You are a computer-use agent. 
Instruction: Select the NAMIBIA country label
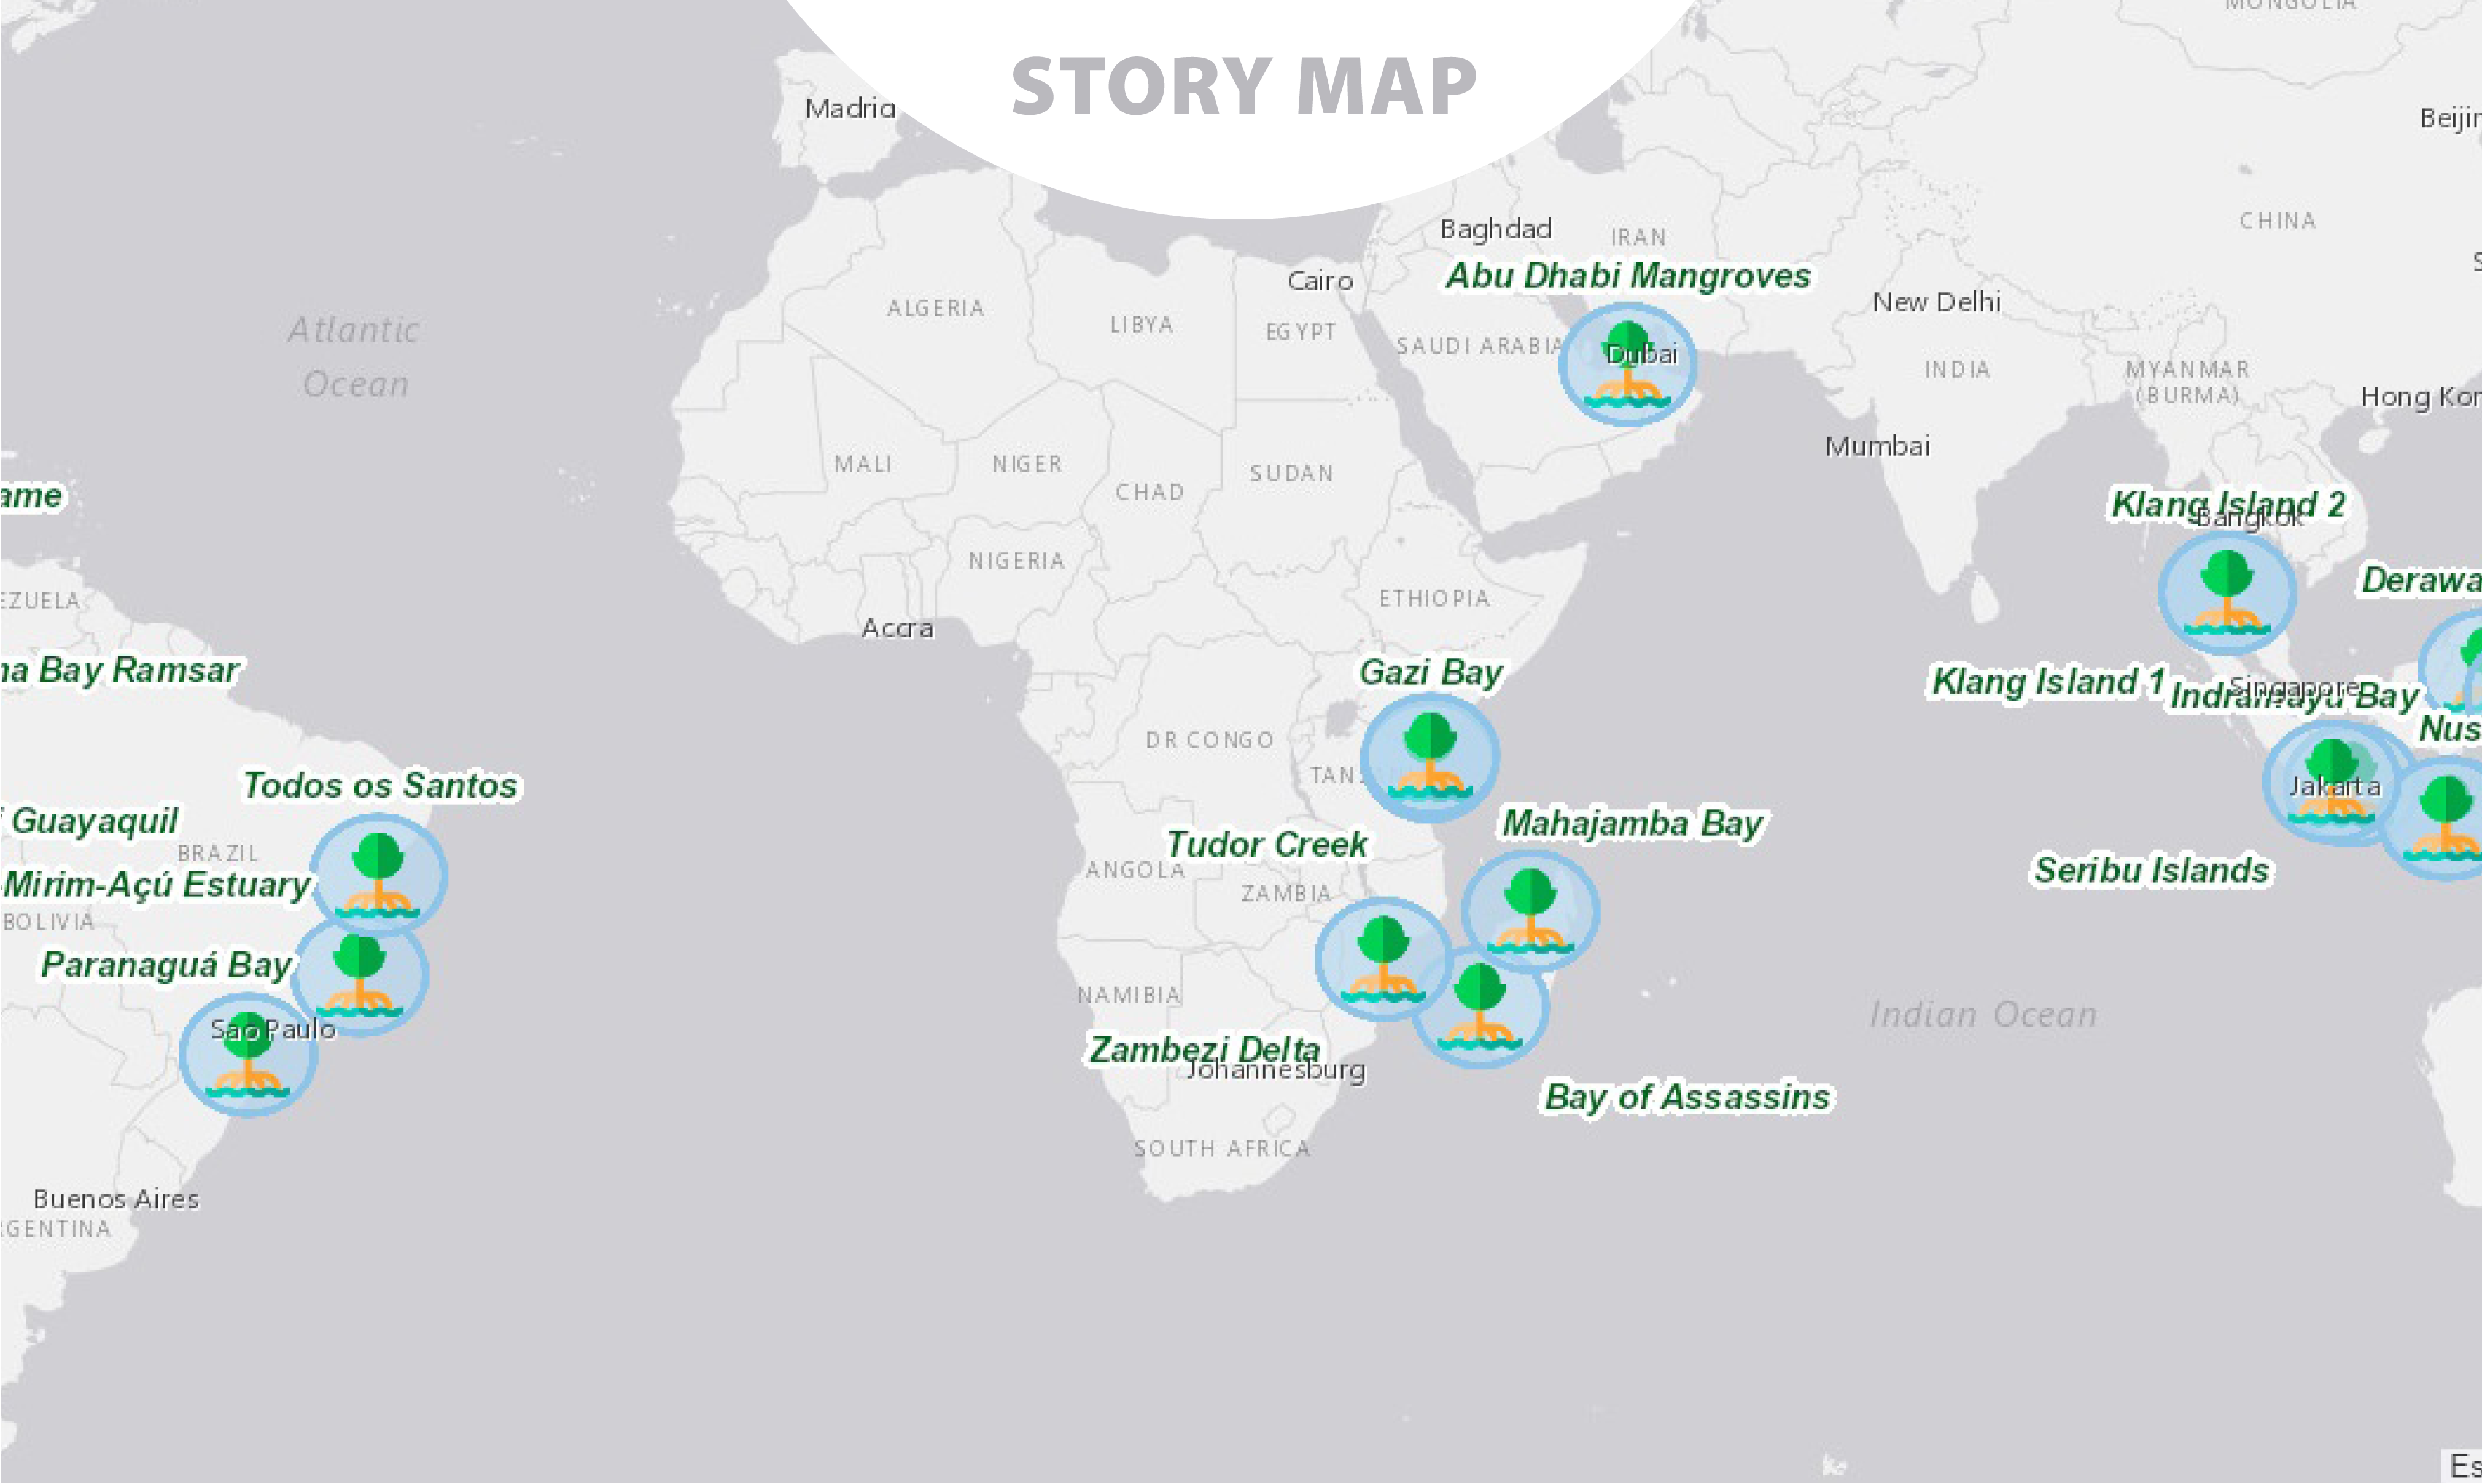coord(1129,995)
